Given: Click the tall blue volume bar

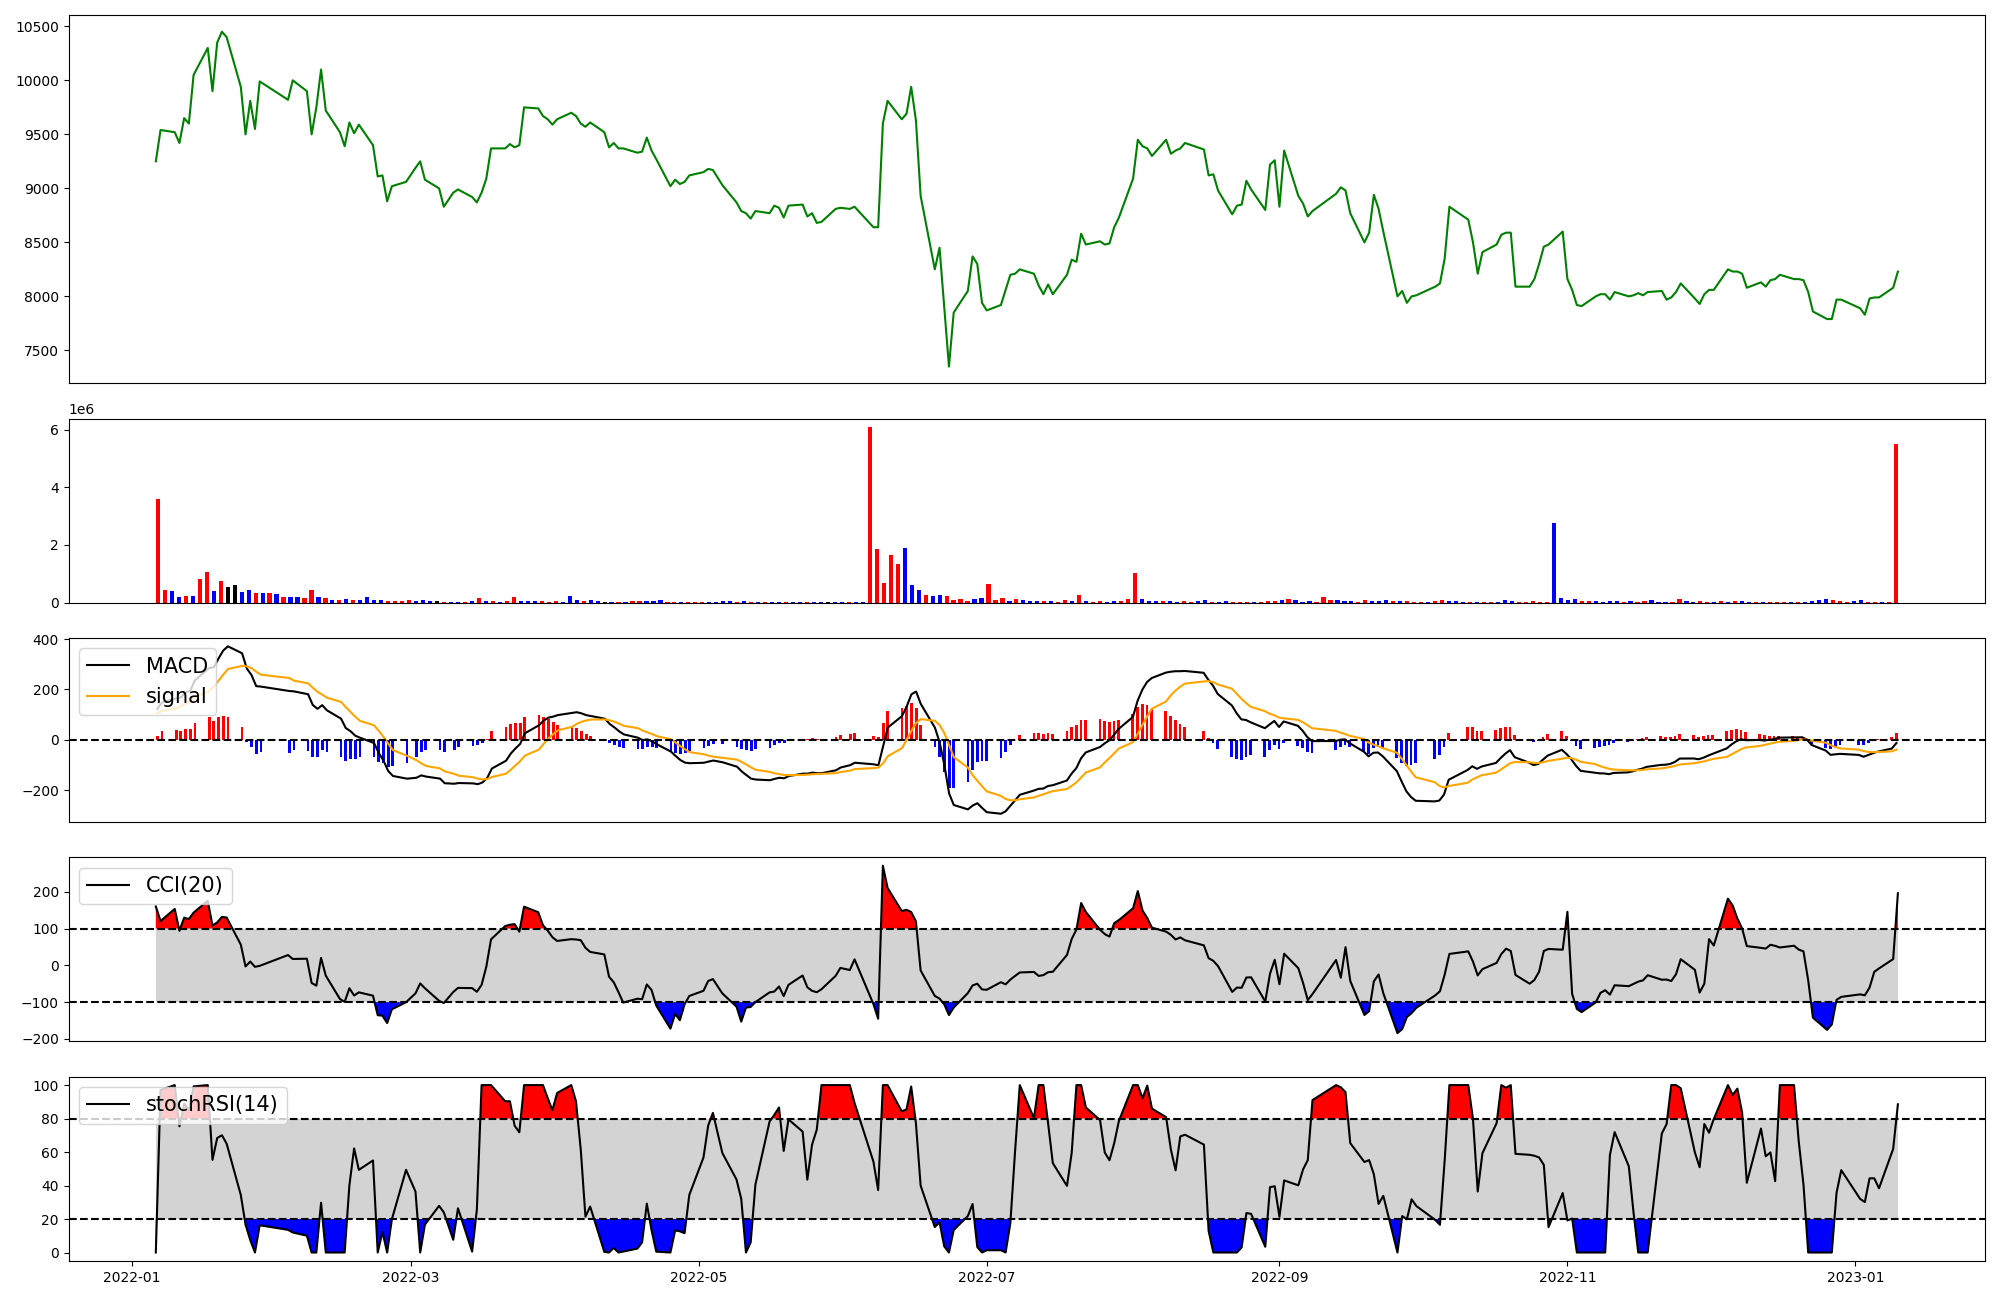Looking at the screenshot, I should click(1554, 562).
